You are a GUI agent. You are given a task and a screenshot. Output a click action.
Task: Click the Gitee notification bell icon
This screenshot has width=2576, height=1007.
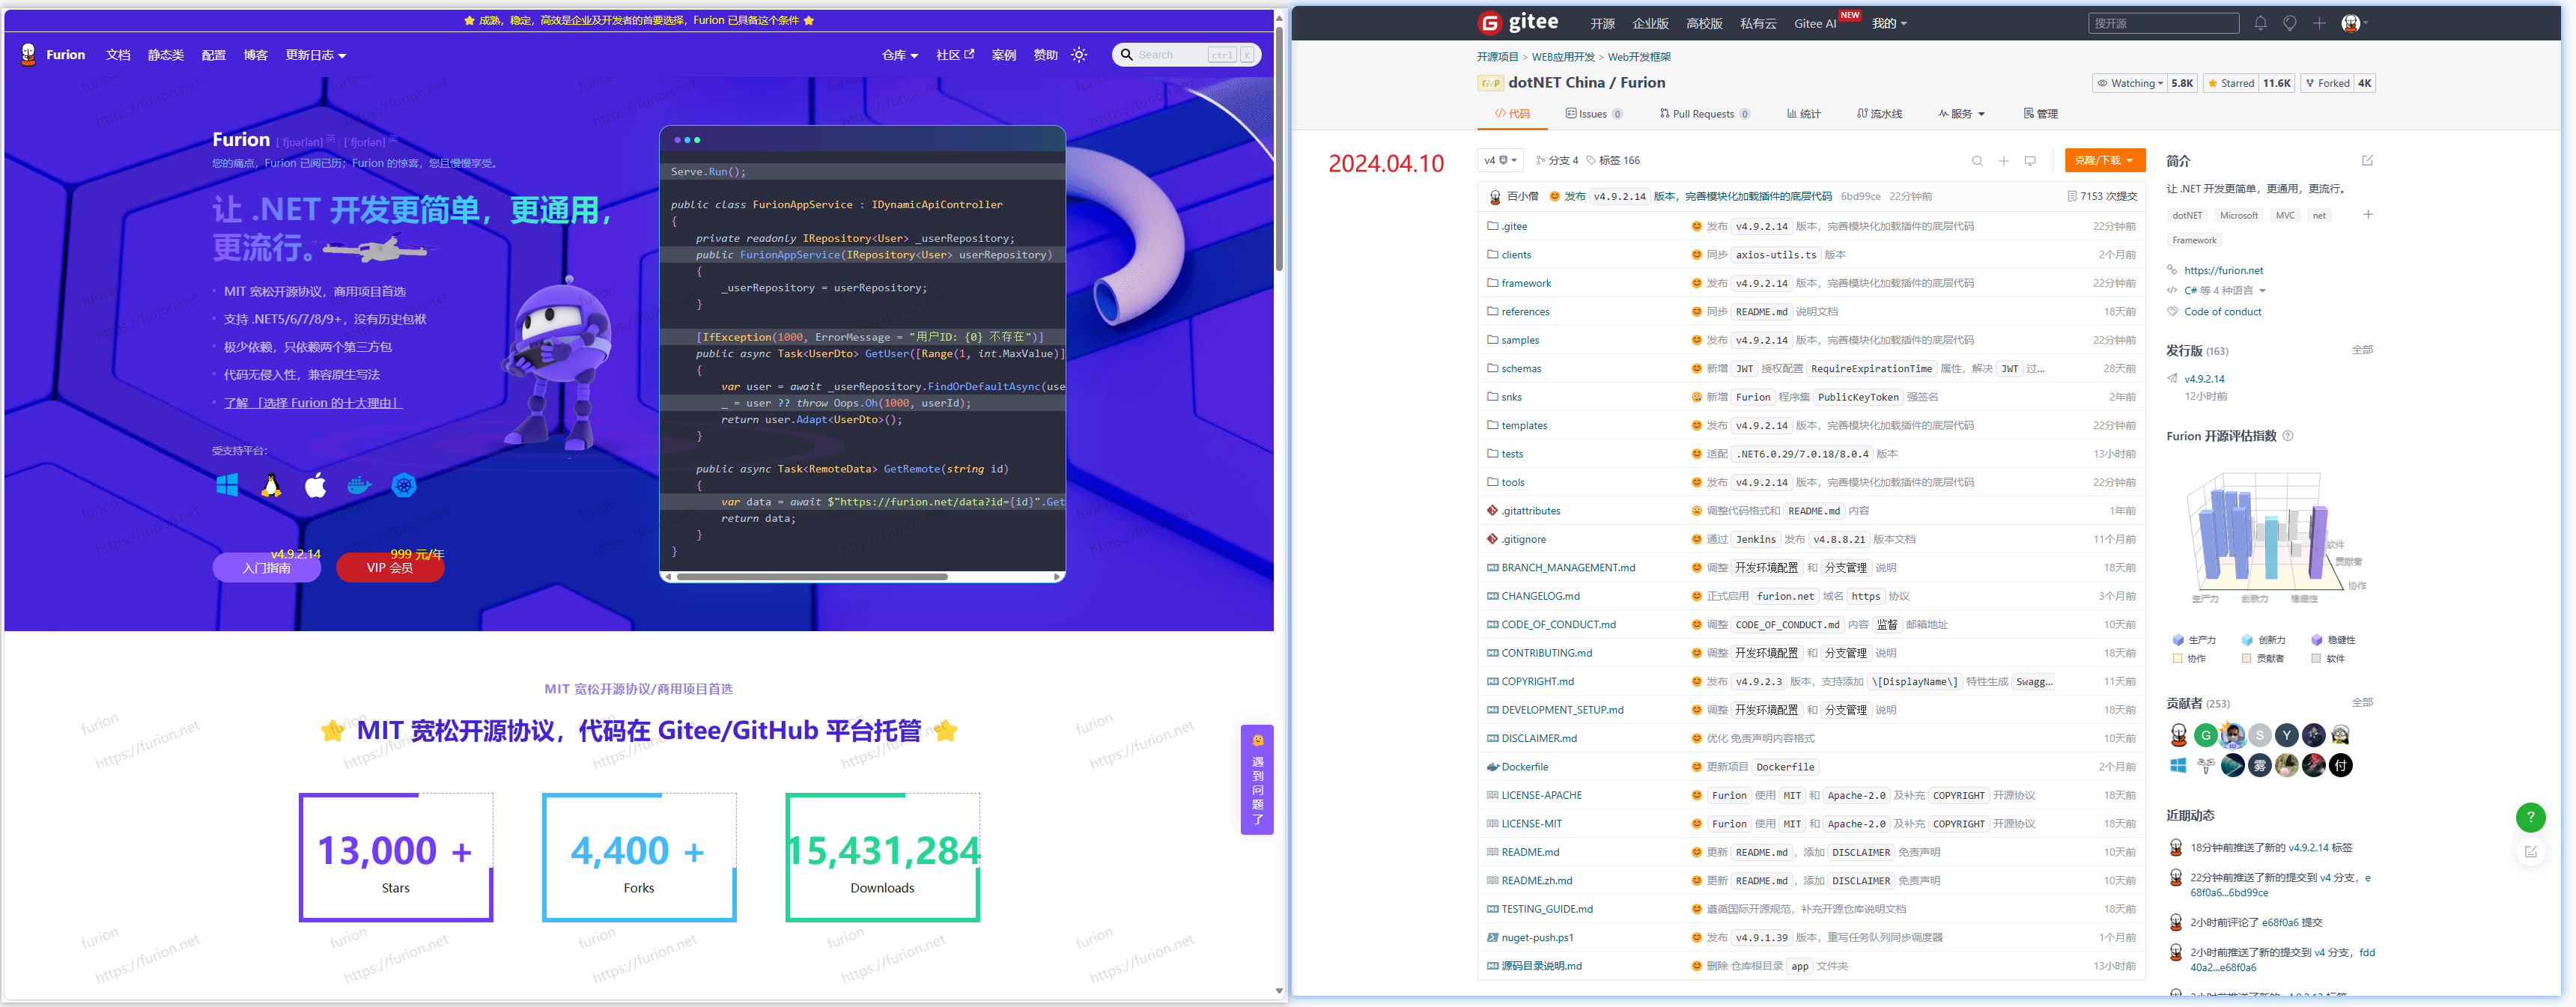tap(2260, 23)
